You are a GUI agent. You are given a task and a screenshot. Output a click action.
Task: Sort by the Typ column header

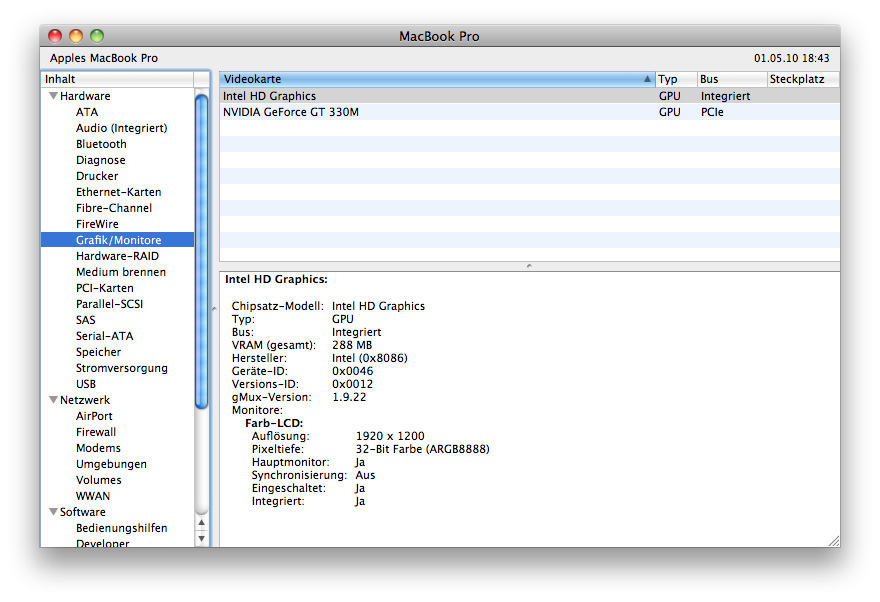676,79
